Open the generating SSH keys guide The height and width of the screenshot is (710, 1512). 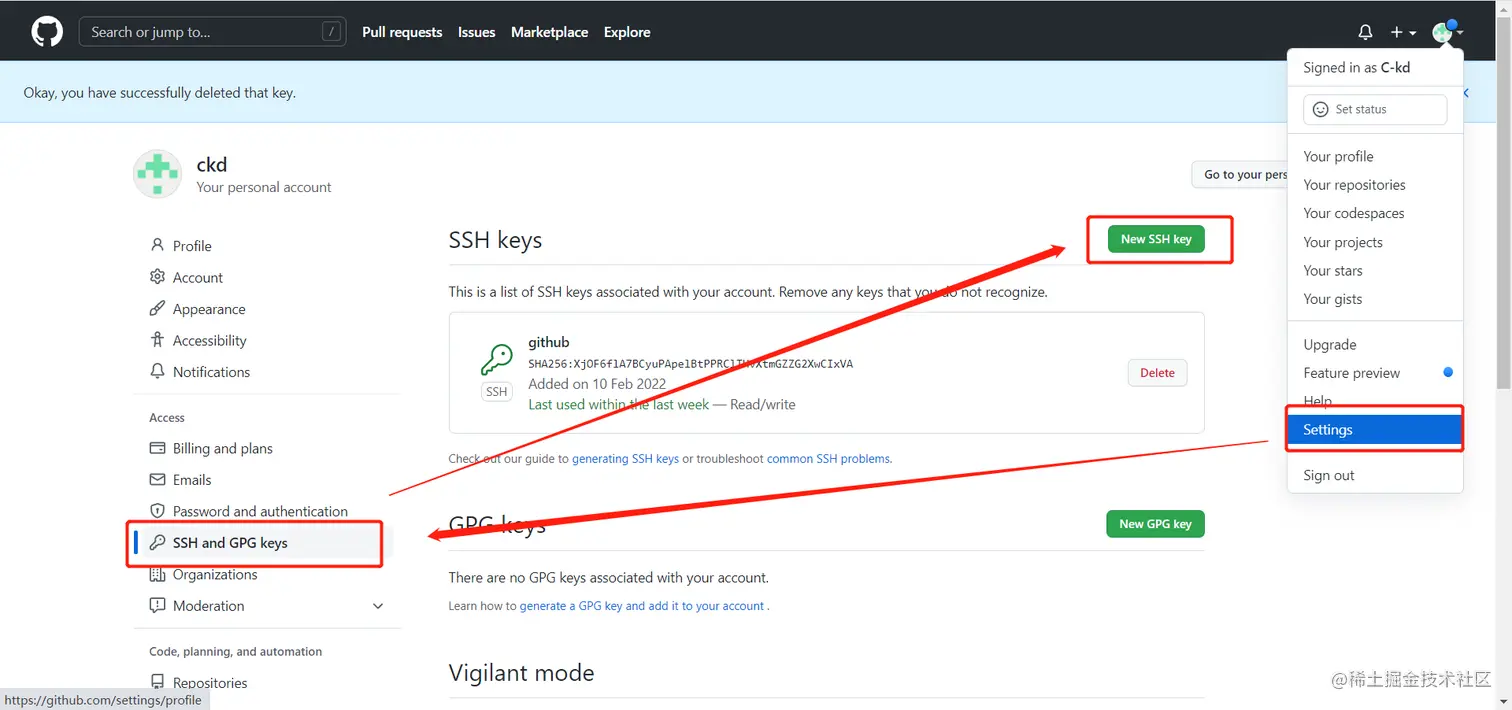click(625, 459)
